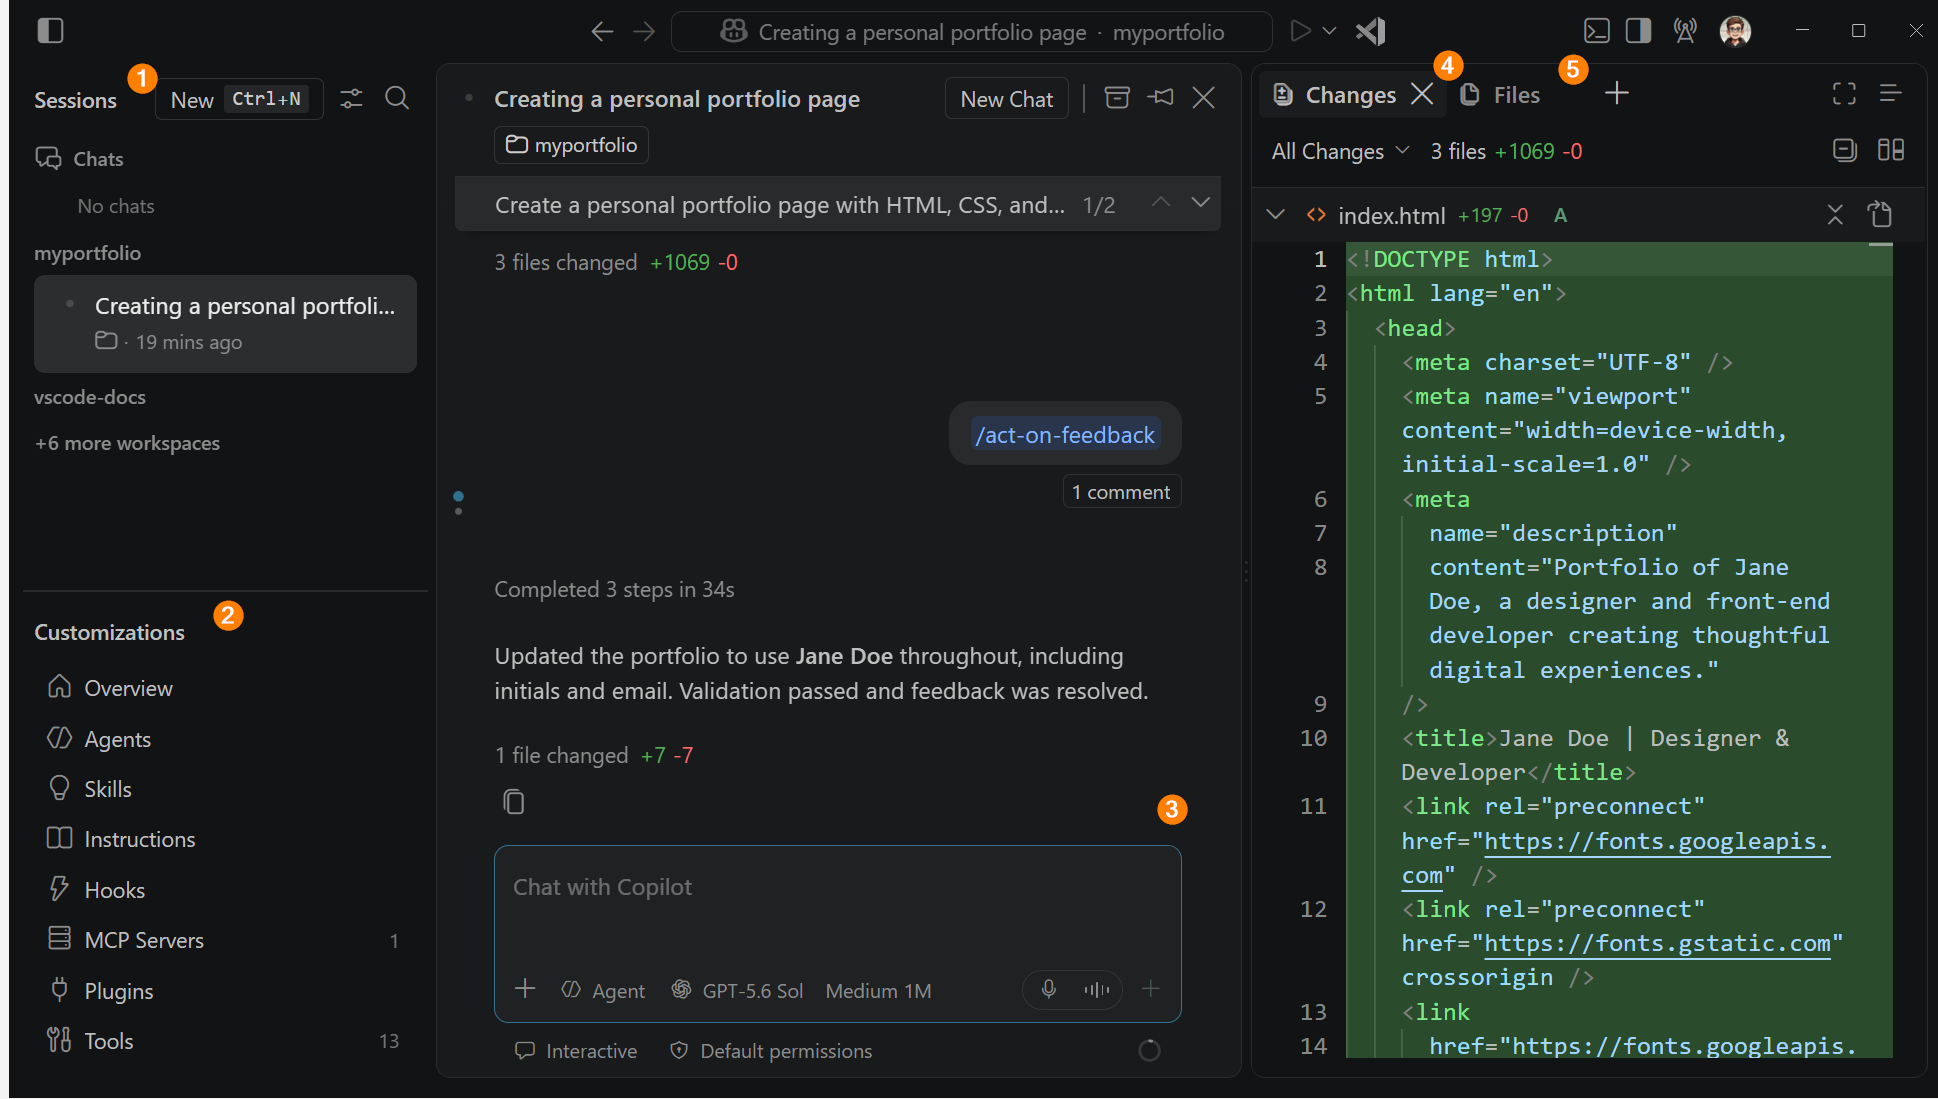
Task: Open 'Default permissions' picker
Action: (x=771, y=1051)
